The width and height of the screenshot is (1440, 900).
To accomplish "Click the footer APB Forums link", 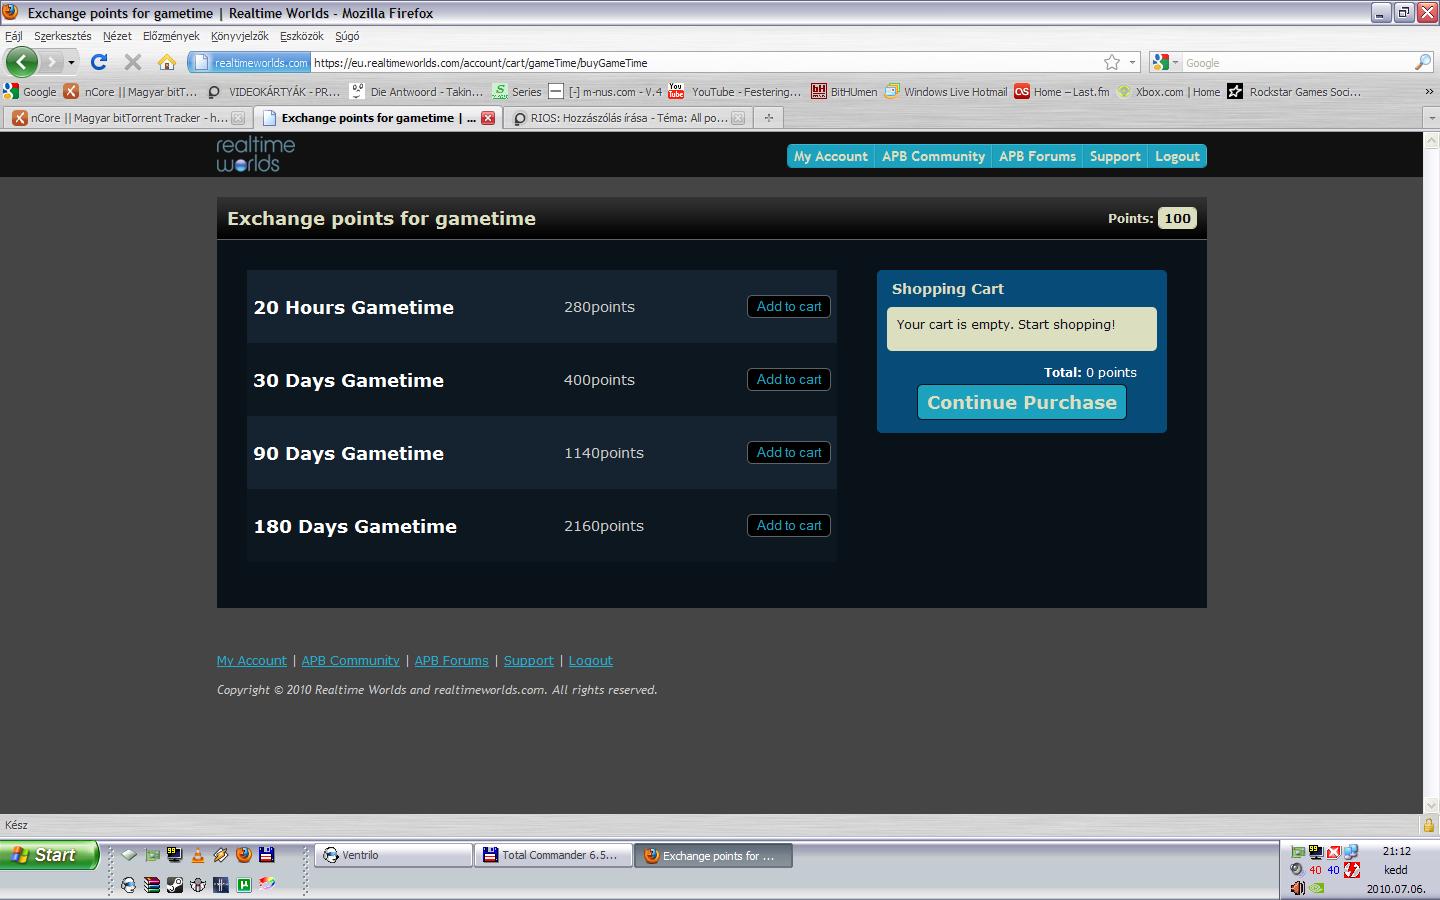I will coord(452,661).
